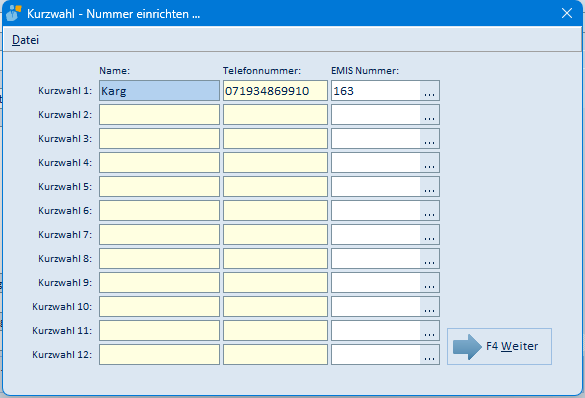
Task: Click the Kurzwahl 8 phone number field
Action: coord(275,258)
